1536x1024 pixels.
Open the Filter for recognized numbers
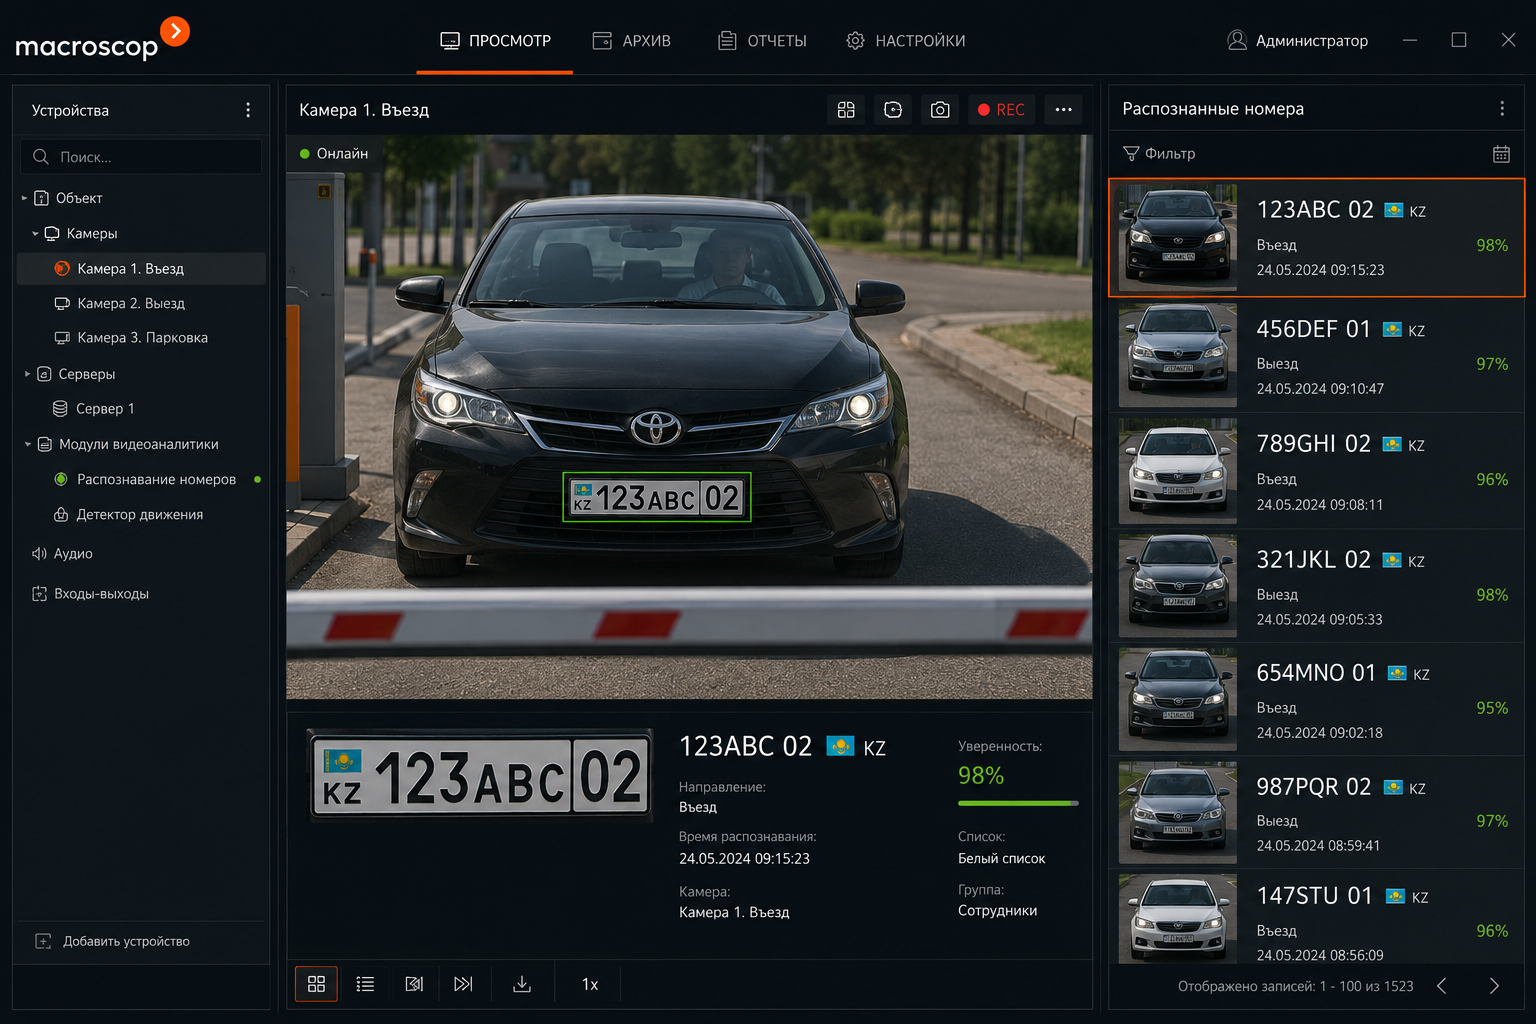(1159, 154)
